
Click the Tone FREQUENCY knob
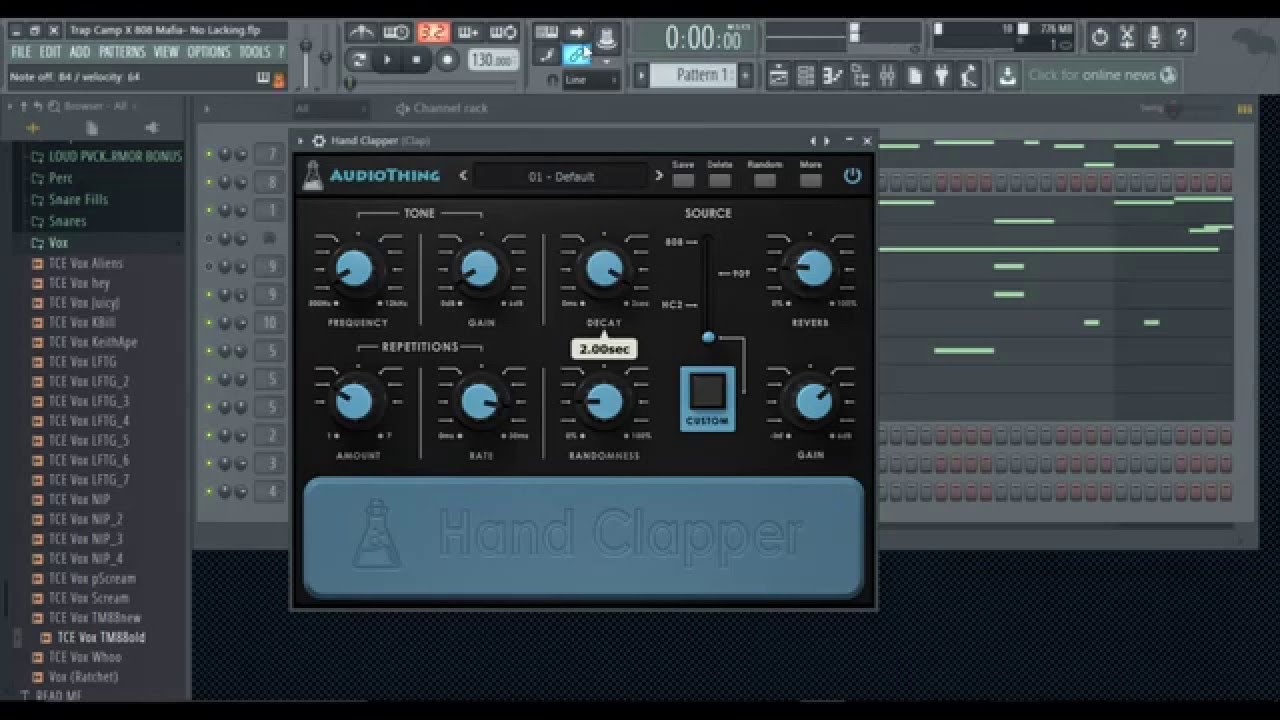pyautogui.click(x=354, y=268)
